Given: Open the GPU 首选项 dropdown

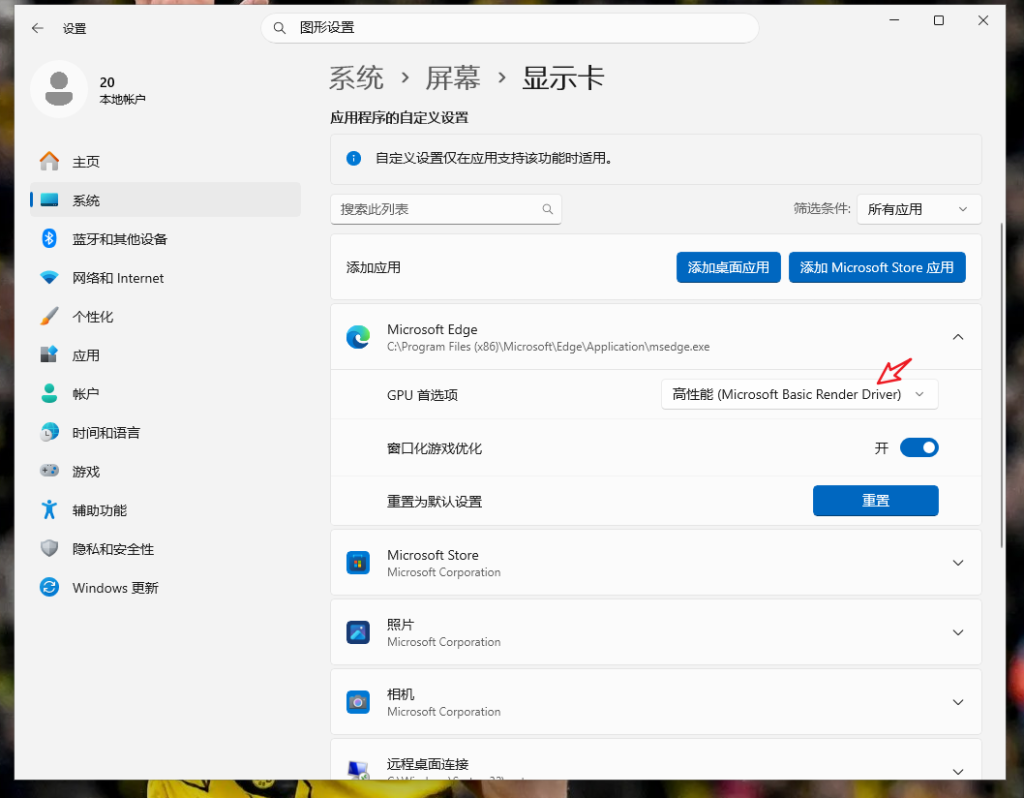Looking at the screenshot, I should pyautogui.click(x=799, y=394).
